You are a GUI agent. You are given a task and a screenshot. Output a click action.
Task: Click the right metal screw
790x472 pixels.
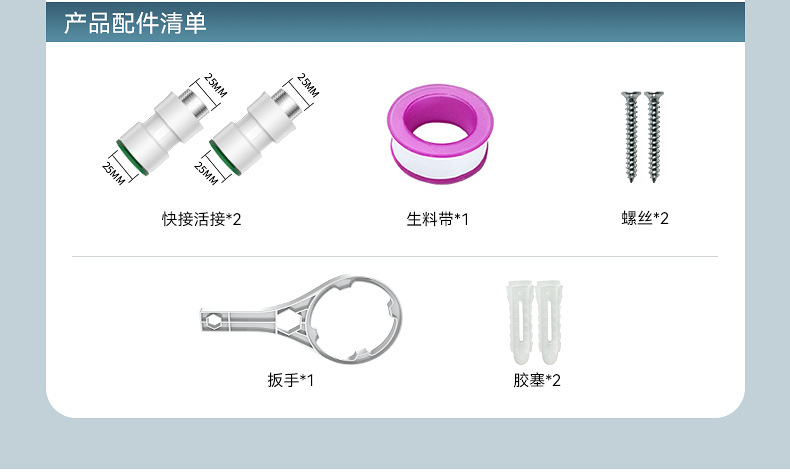pyautogui.click(x=654, y=136)
